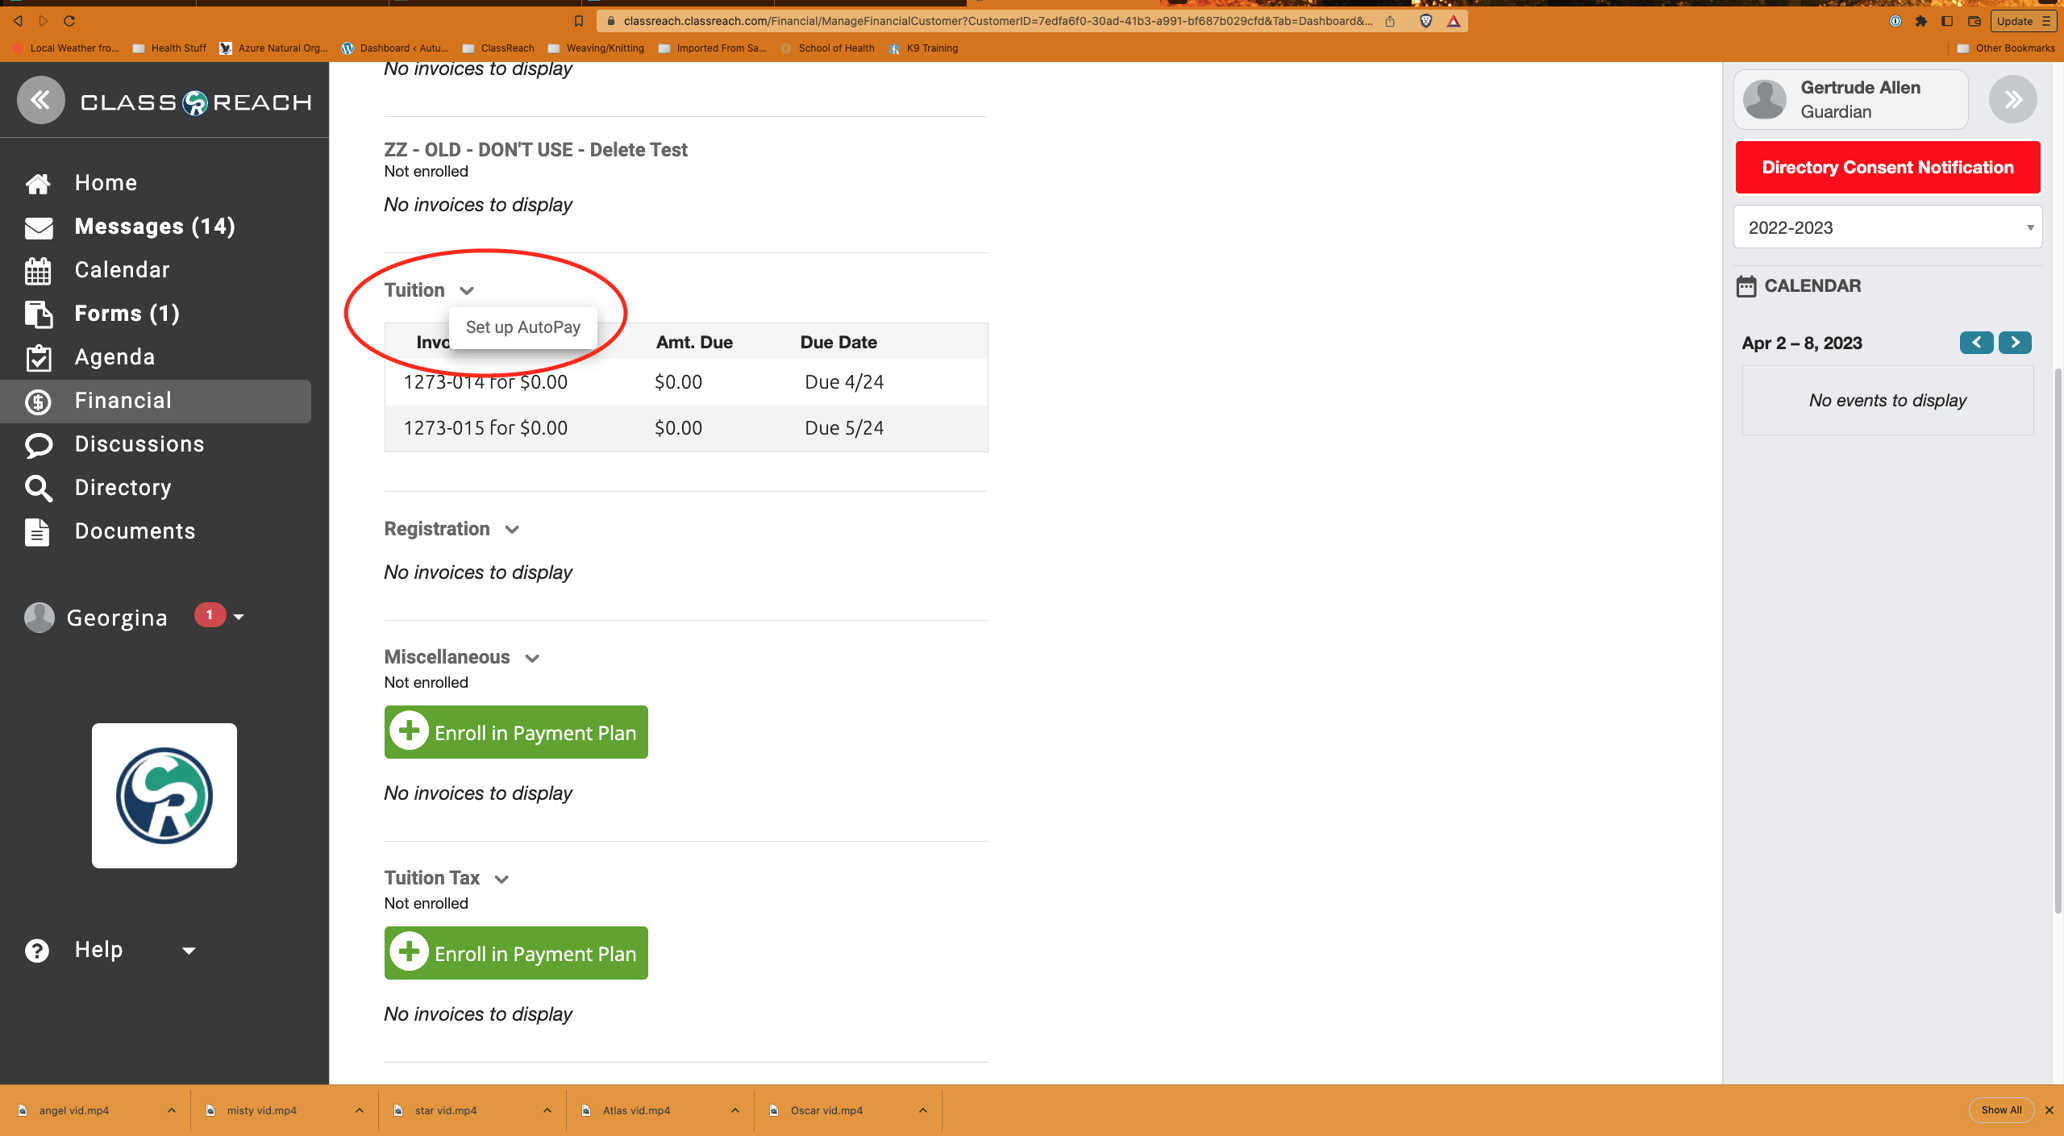Click the Agenda clipboard-check icon
The height and width of the screenshot is (1136, 2064).
click(x=38, y=358)
